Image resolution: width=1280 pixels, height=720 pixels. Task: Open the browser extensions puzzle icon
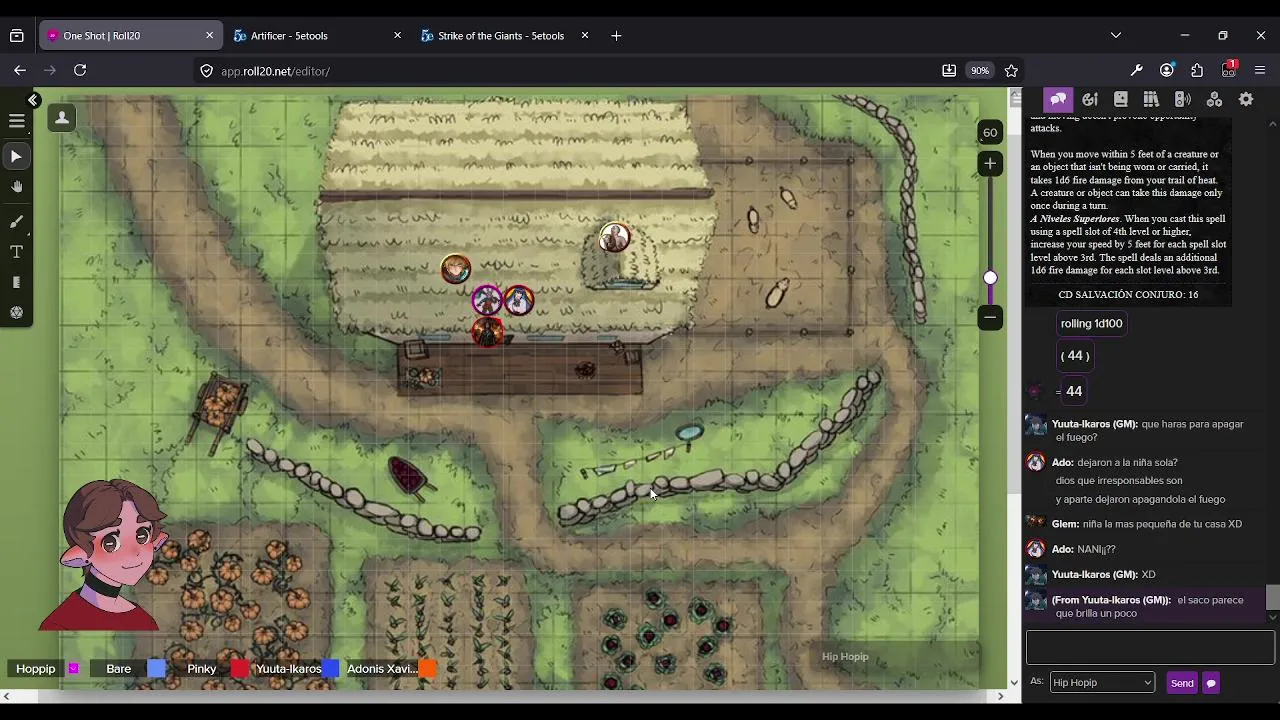pyautogui.click(x=1197, y=71)
